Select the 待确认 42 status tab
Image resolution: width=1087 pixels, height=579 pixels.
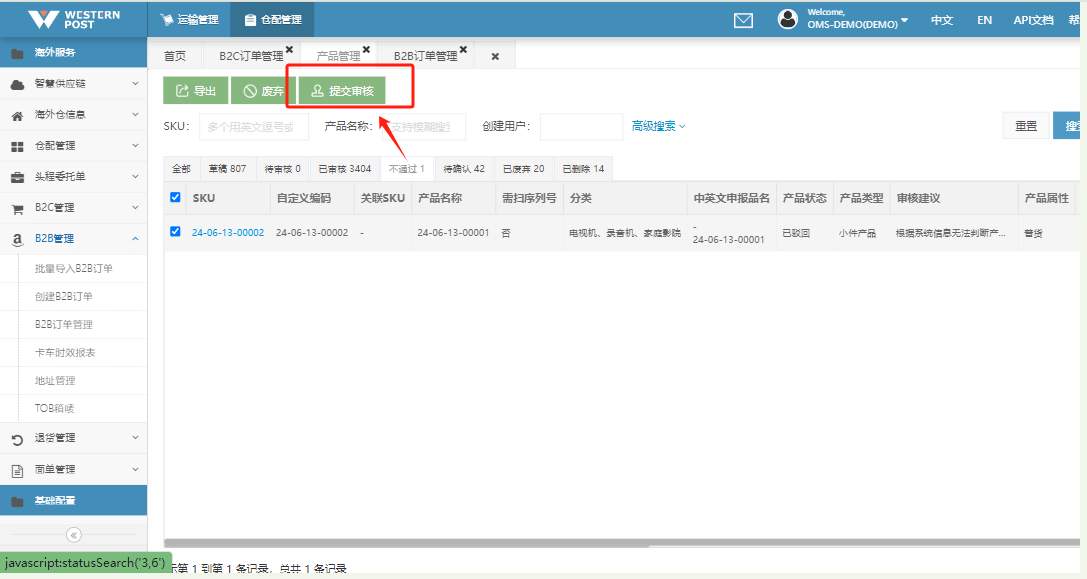pos(464,168)
